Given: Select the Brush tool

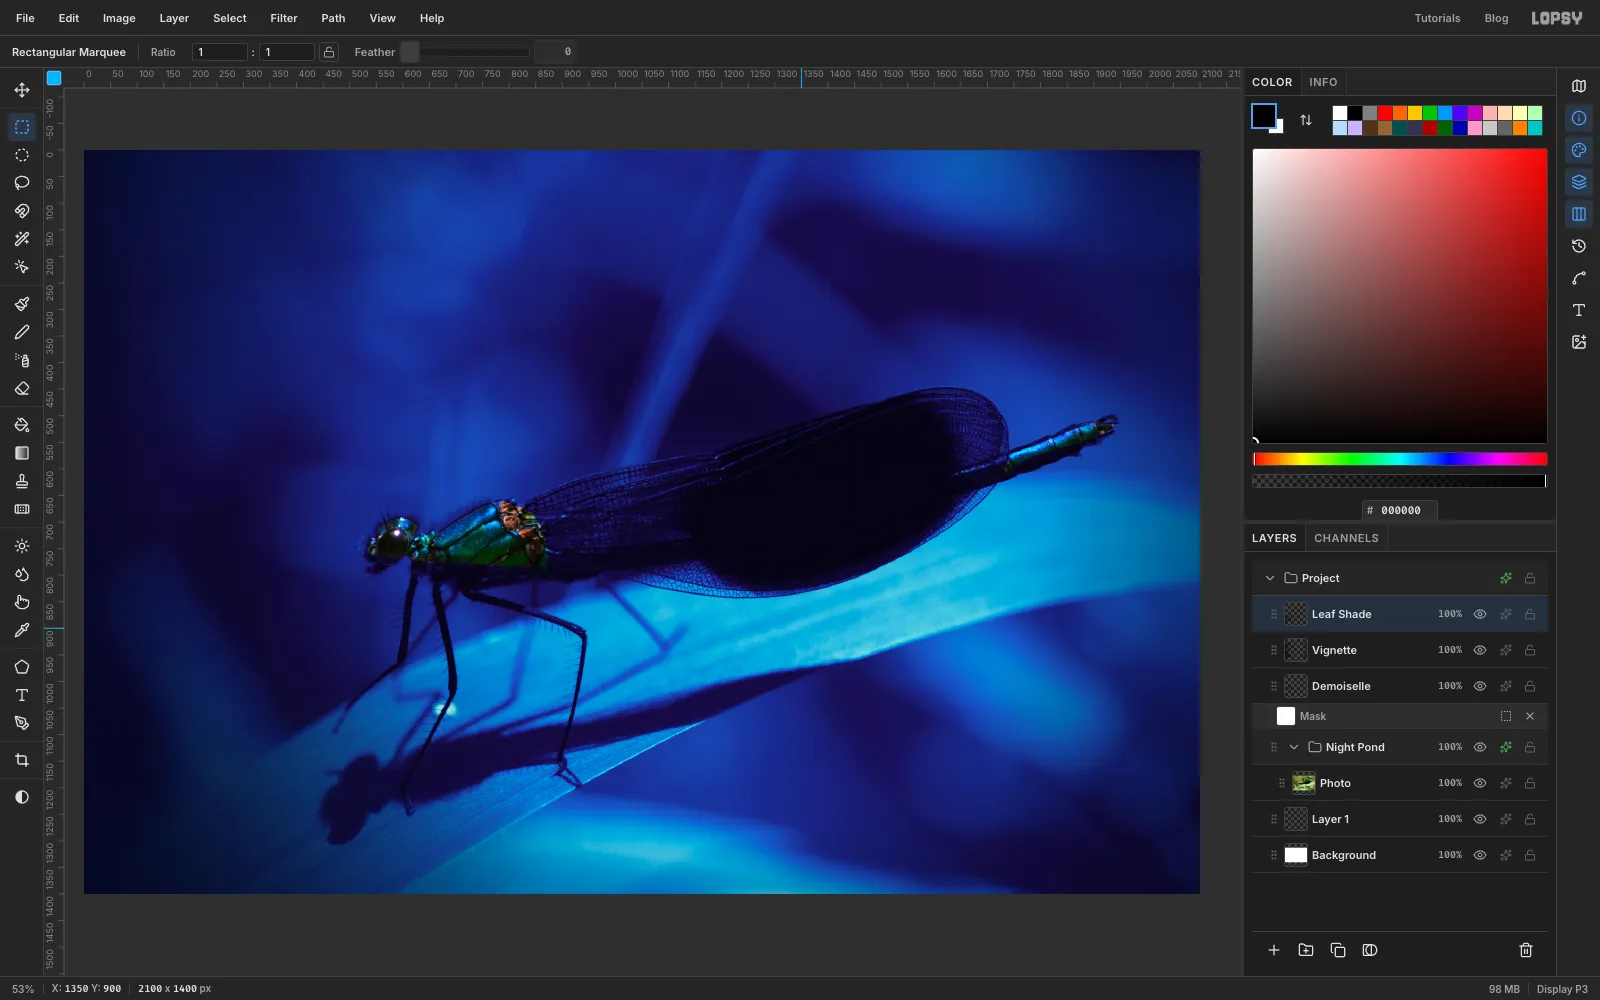Looking at the screenshot, I should point(22,304).
